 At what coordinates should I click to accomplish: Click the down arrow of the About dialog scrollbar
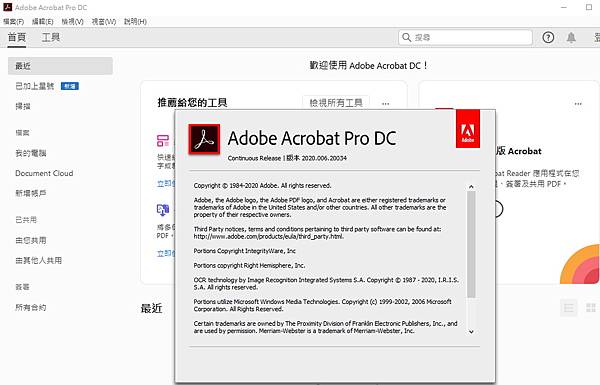pos(471,332)
